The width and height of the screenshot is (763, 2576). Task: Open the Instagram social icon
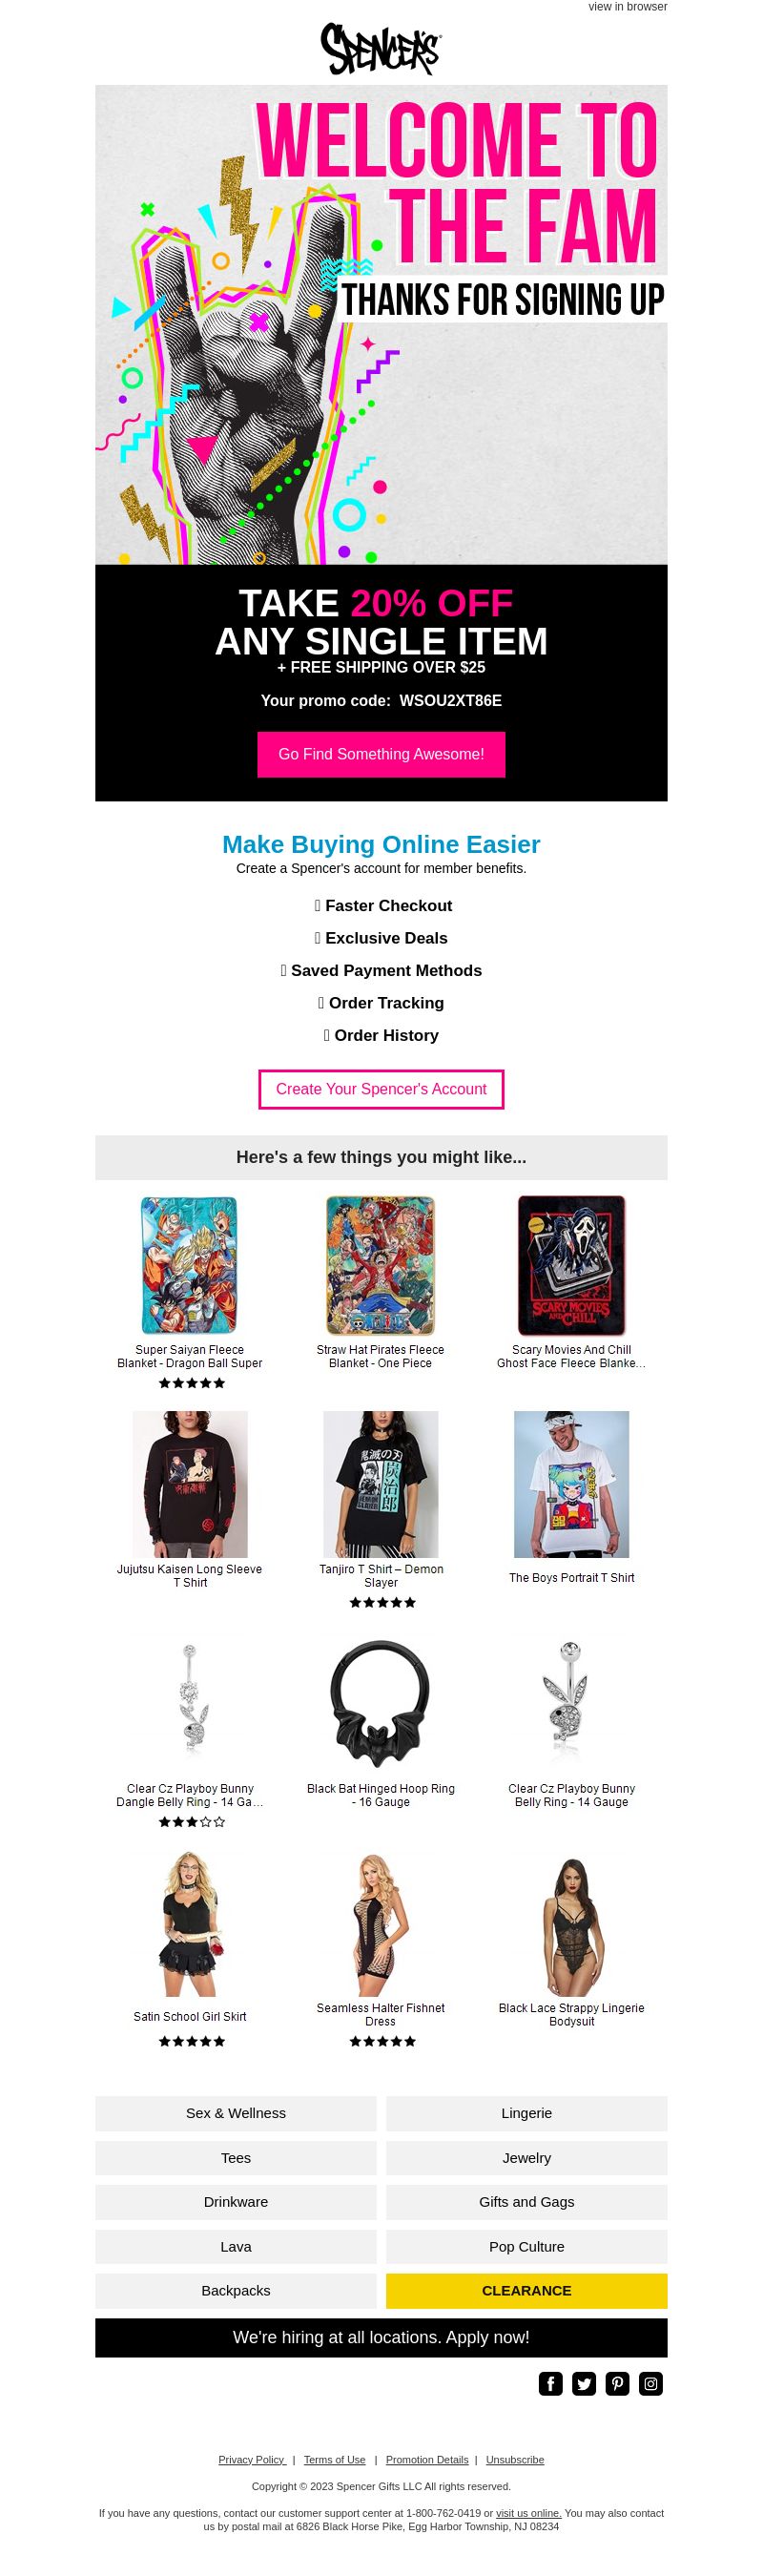(650, 2383)
